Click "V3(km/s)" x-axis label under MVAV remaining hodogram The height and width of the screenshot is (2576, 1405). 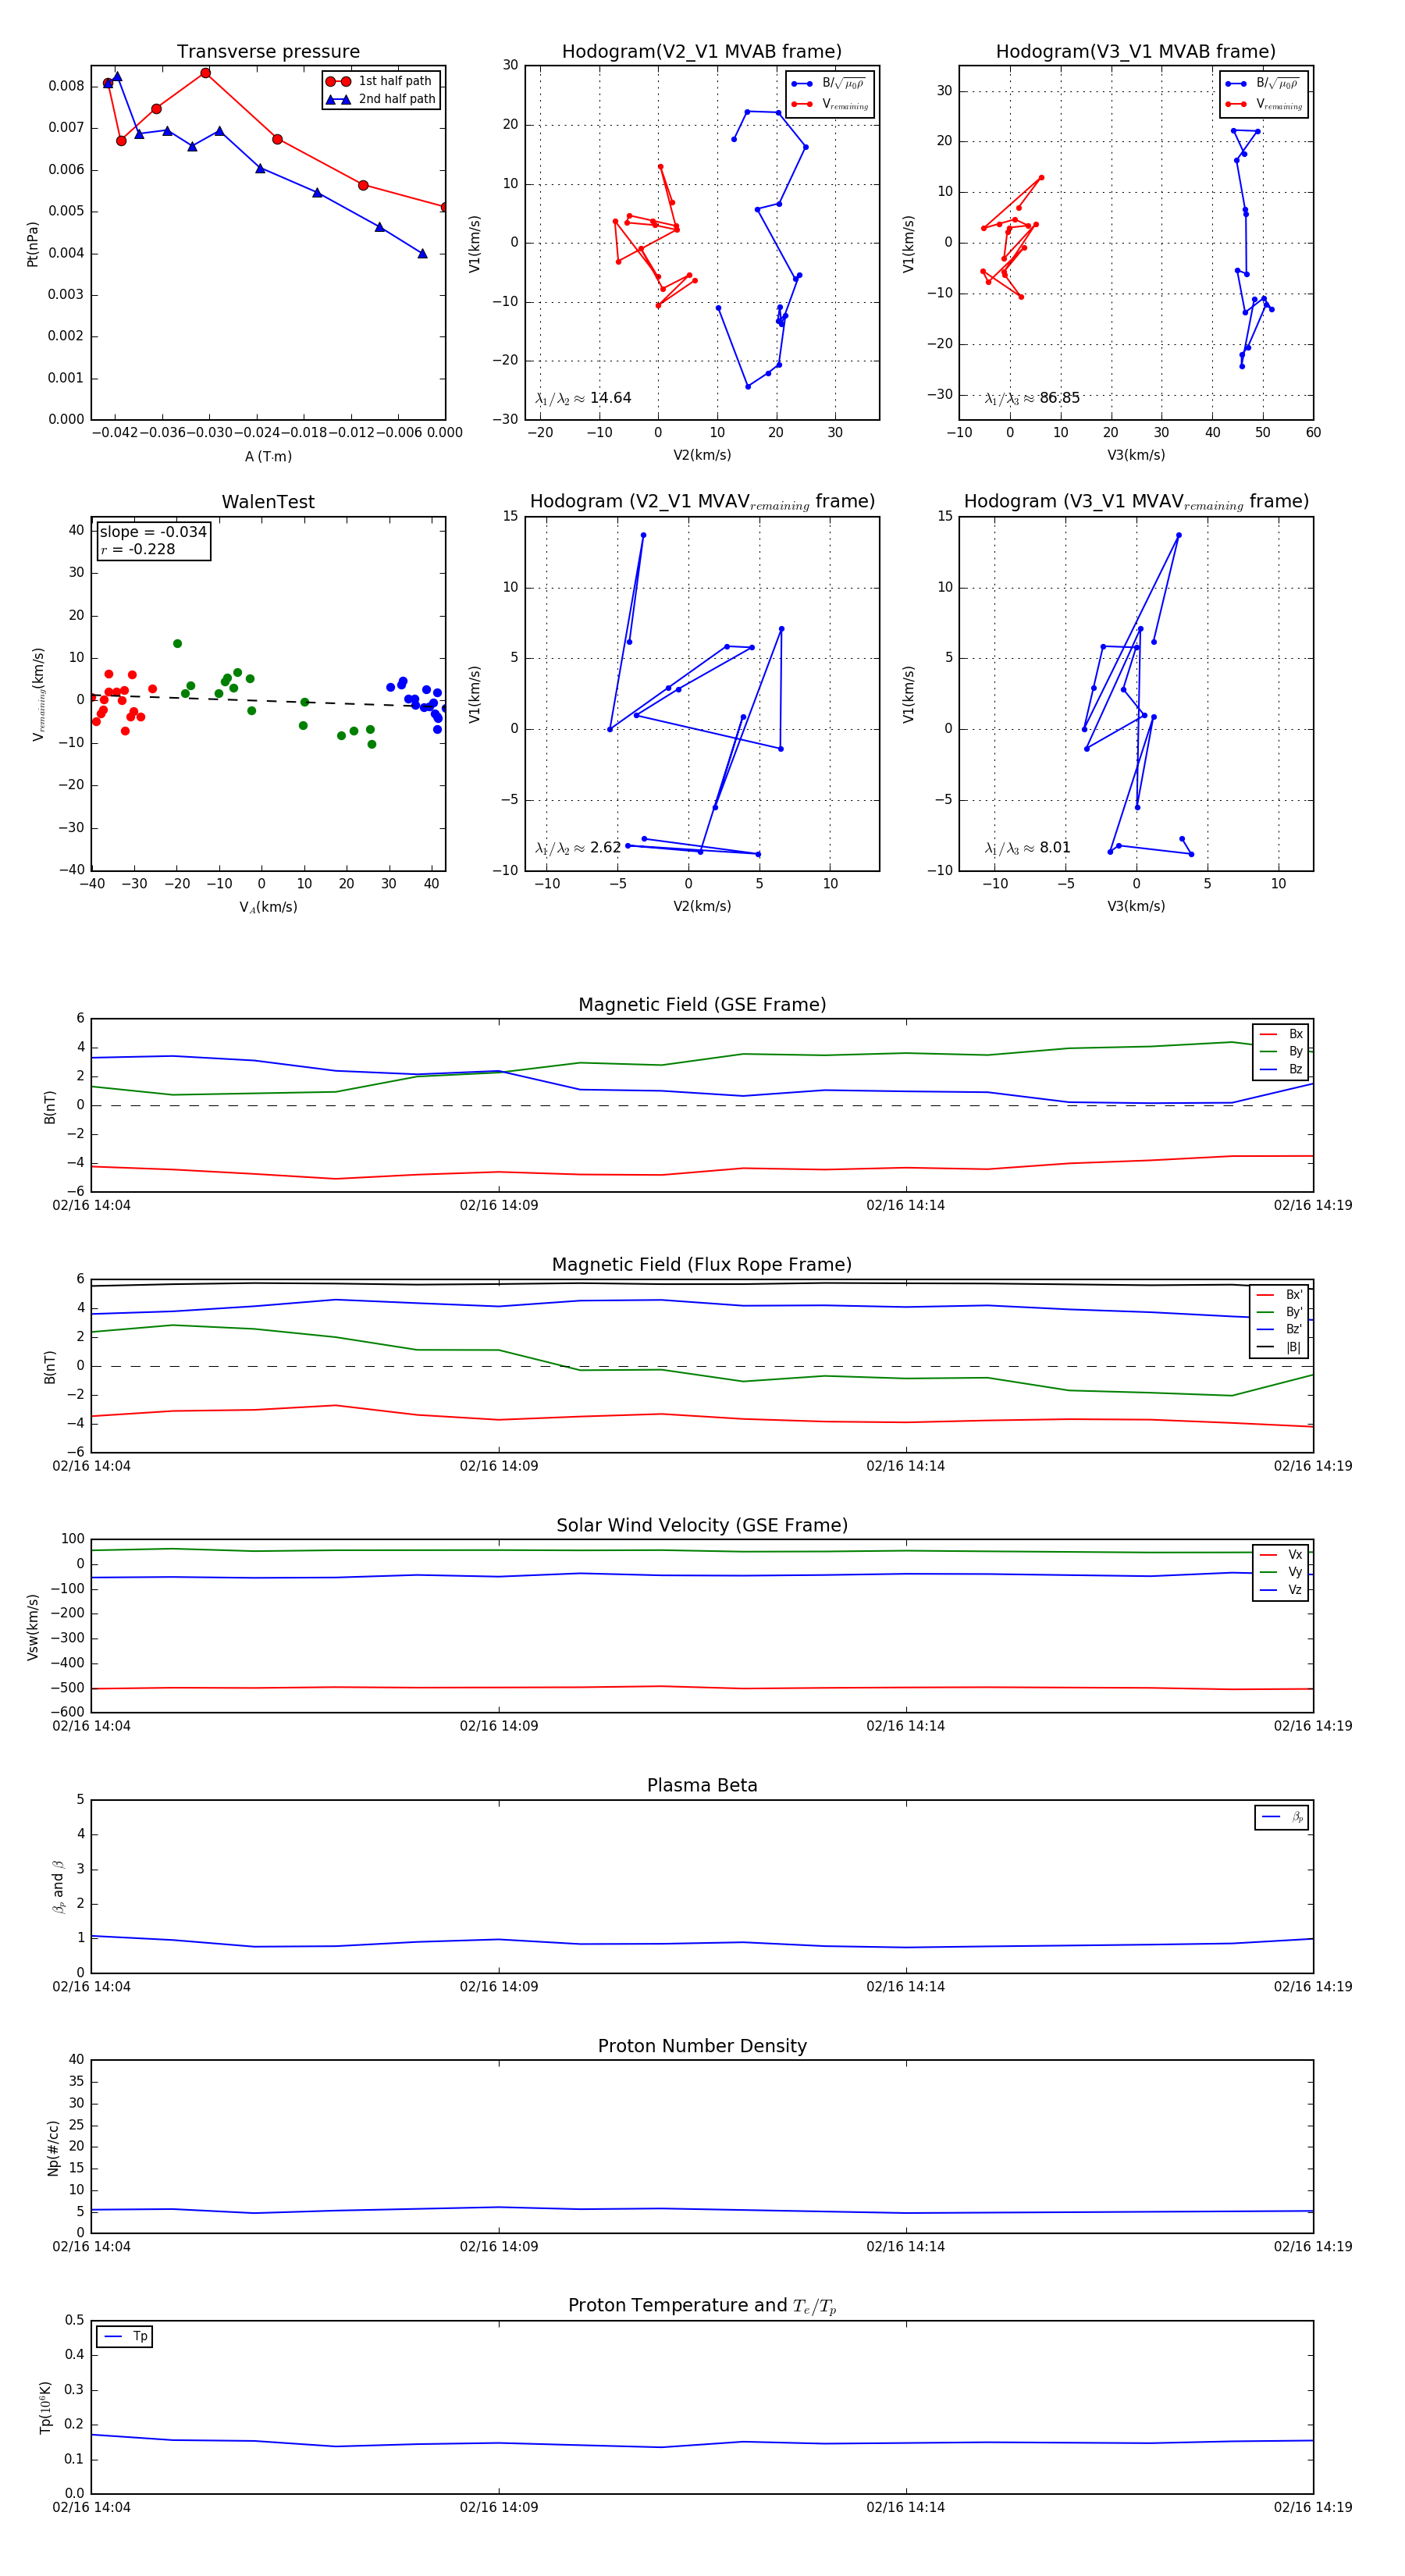coord(1136,906)
